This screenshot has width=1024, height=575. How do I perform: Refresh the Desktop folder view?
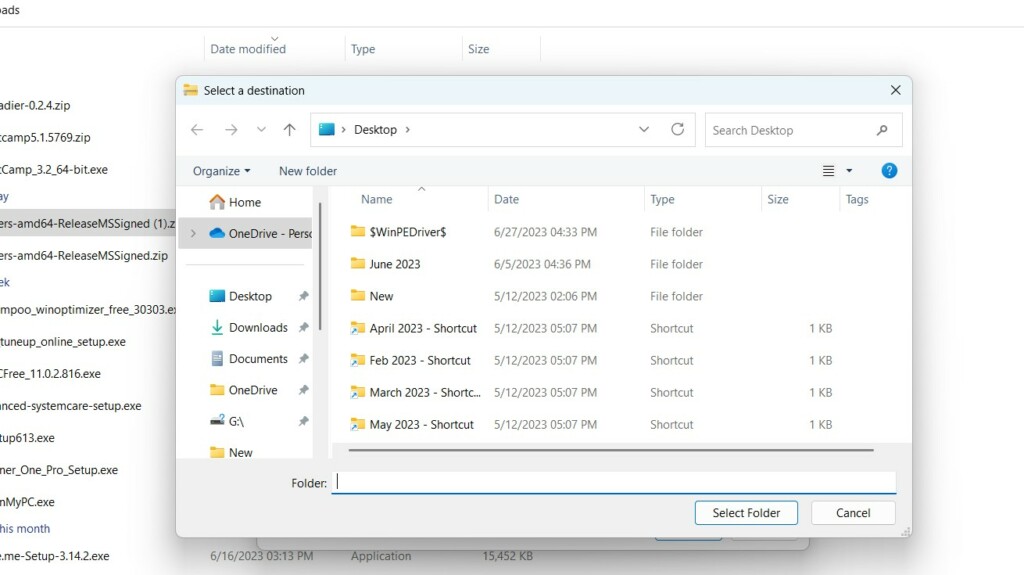[x=677, y=129]
